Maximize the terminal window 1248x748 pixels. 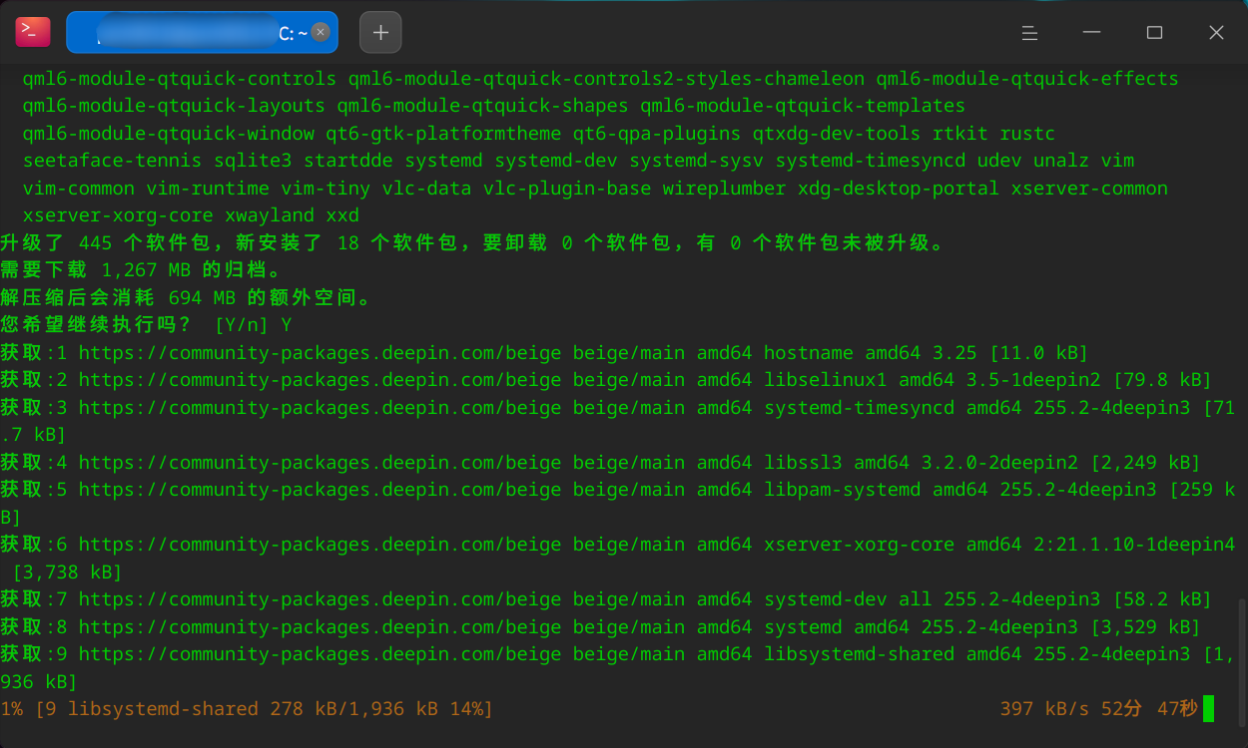(x=1154, y=33)
